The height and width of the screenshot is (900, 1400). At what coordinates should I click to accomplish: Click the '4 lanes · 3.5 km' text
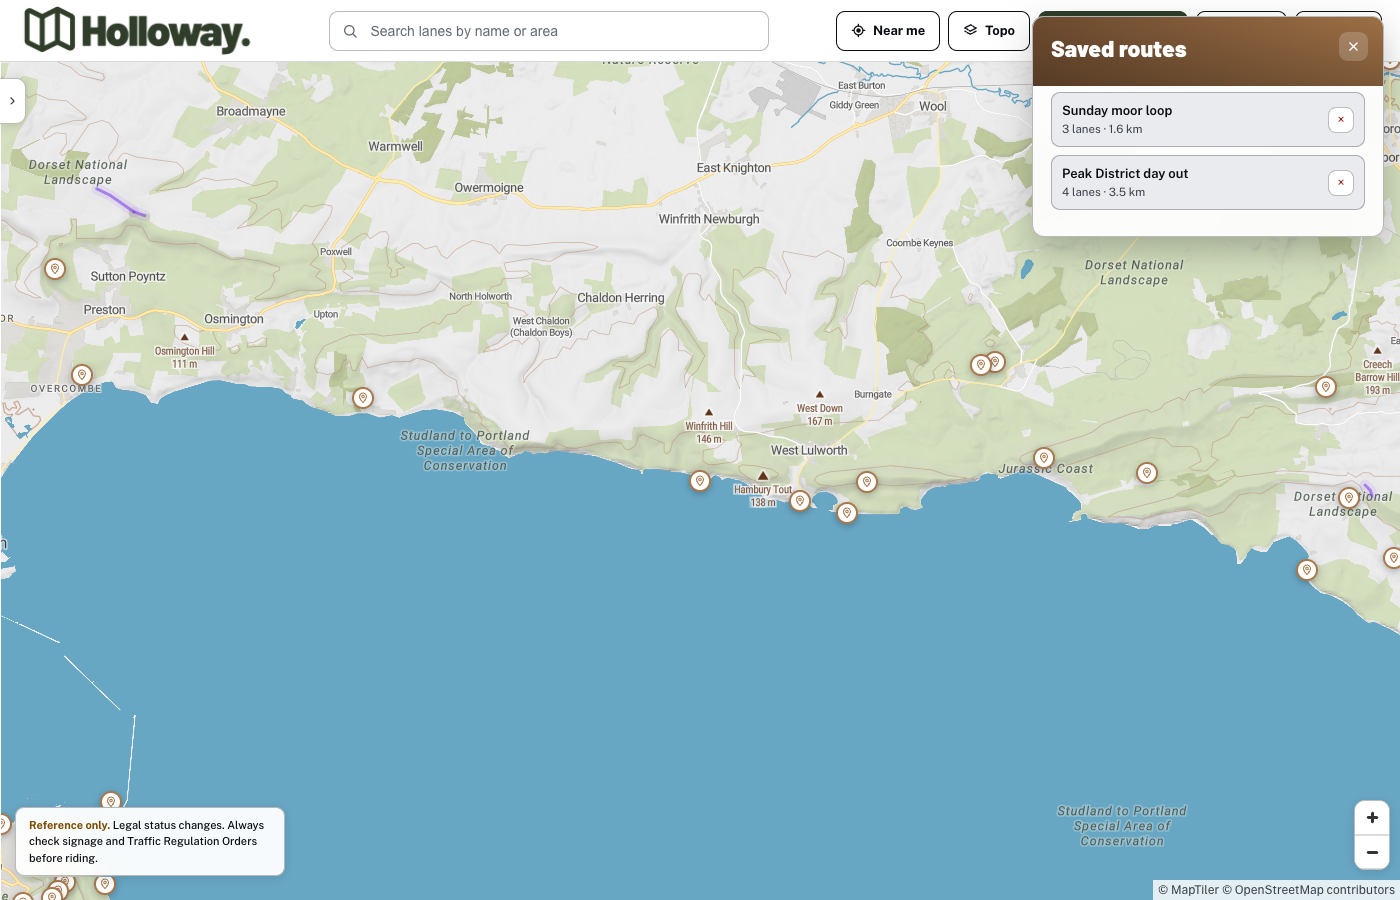[x=1104, y=192]
